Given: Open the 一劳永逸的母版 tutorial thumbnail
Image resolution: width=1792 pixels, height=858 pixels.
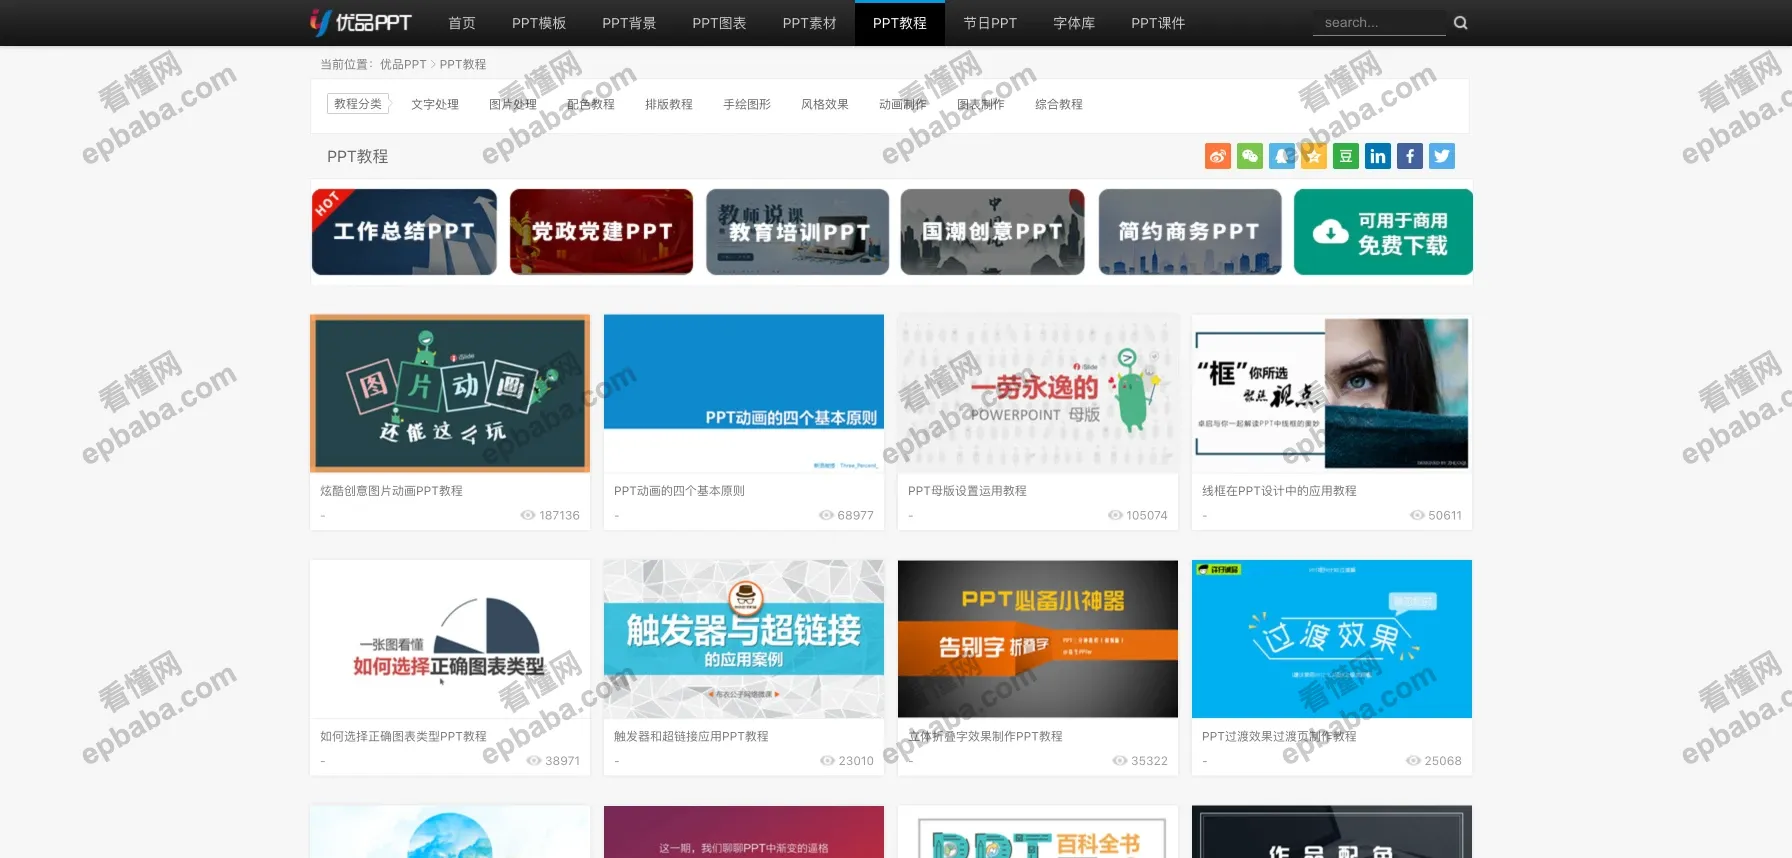Looking at the screenshot, I should pos(1038,393).
